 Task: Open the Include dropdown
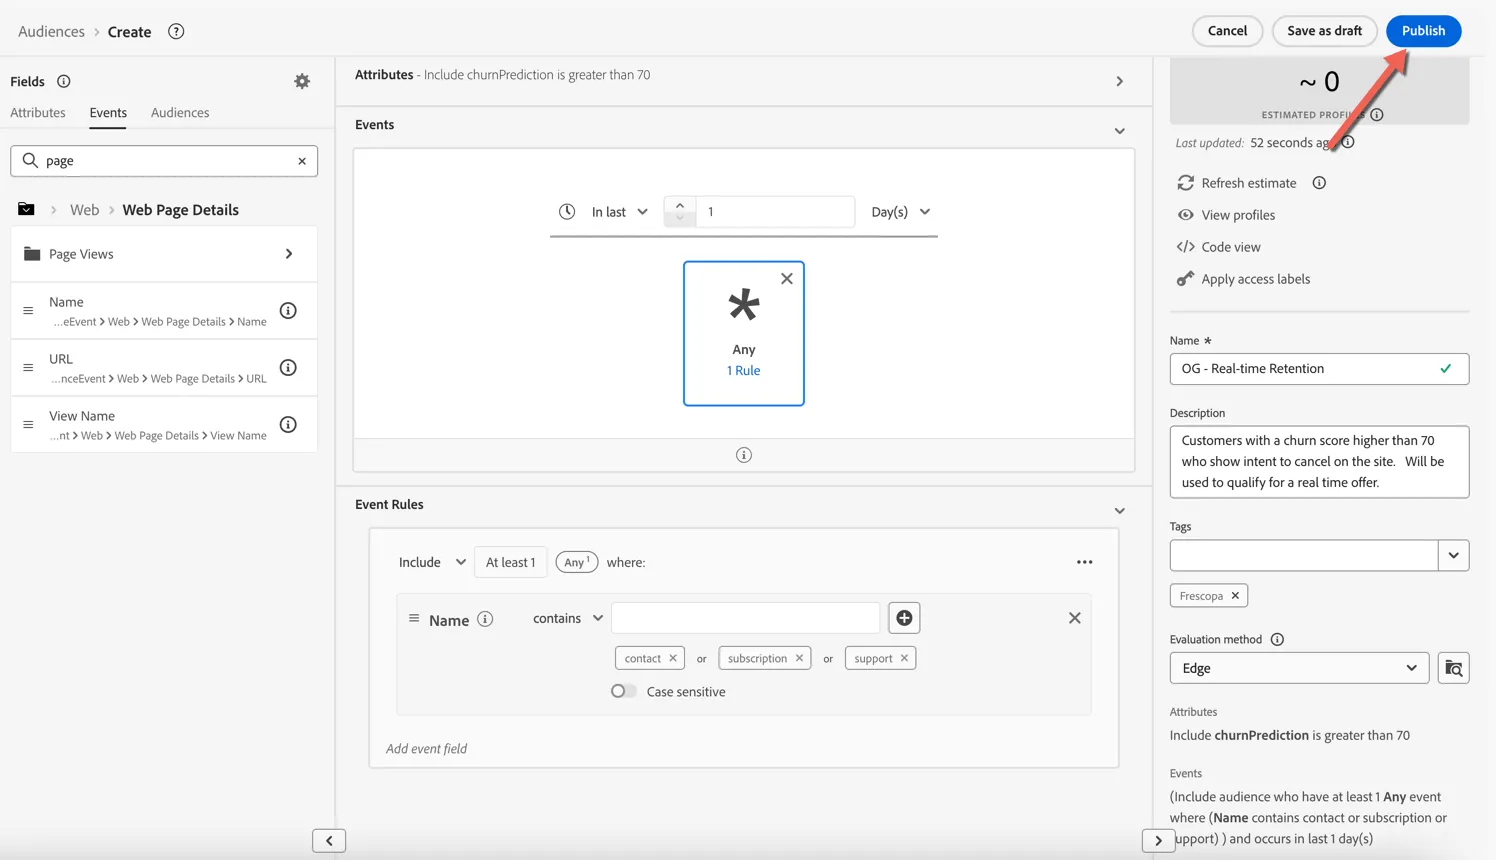[x=432, y=562]
